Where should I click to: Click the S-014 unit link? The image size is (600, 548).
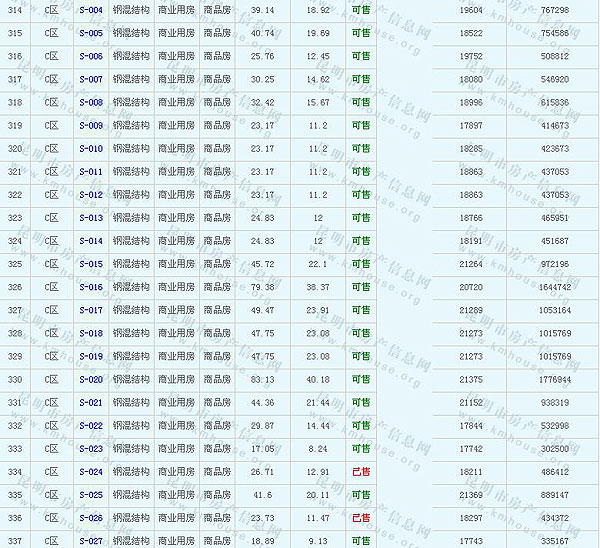point(90,241)
